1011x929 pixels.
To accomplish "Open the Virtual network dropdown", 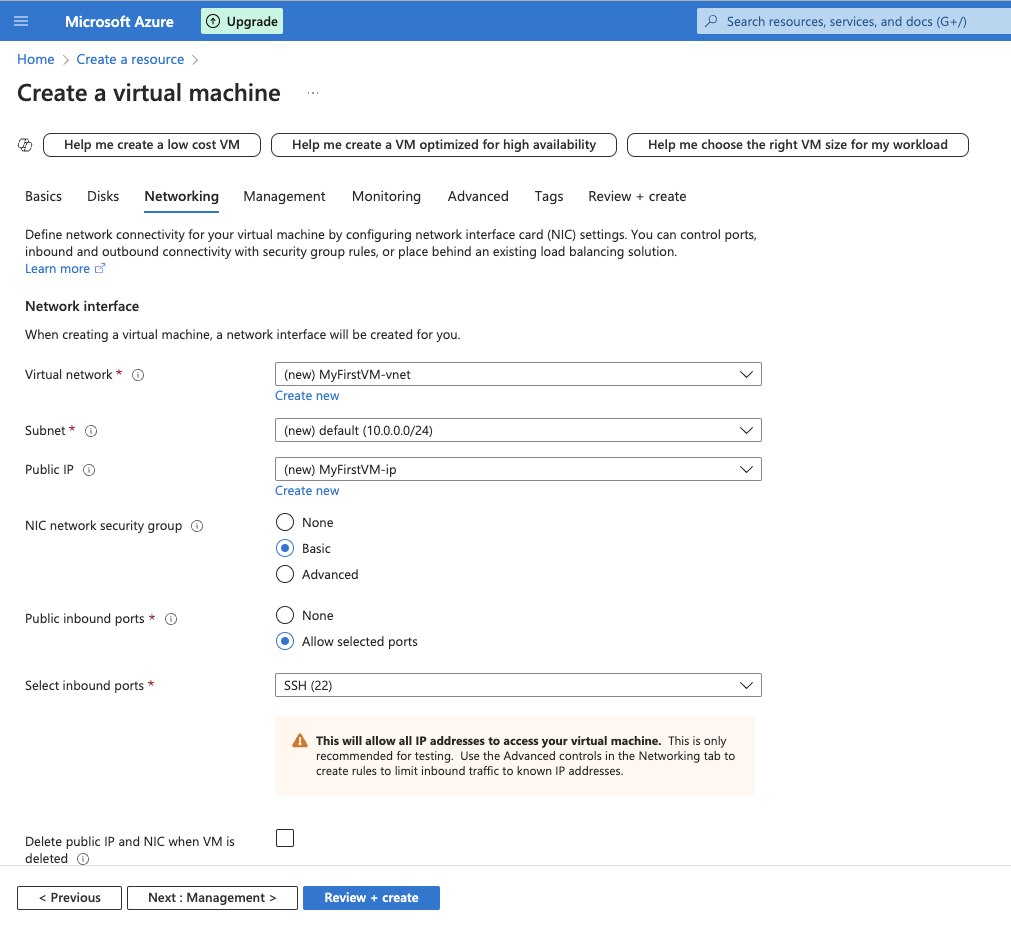I will coord(518,375).
